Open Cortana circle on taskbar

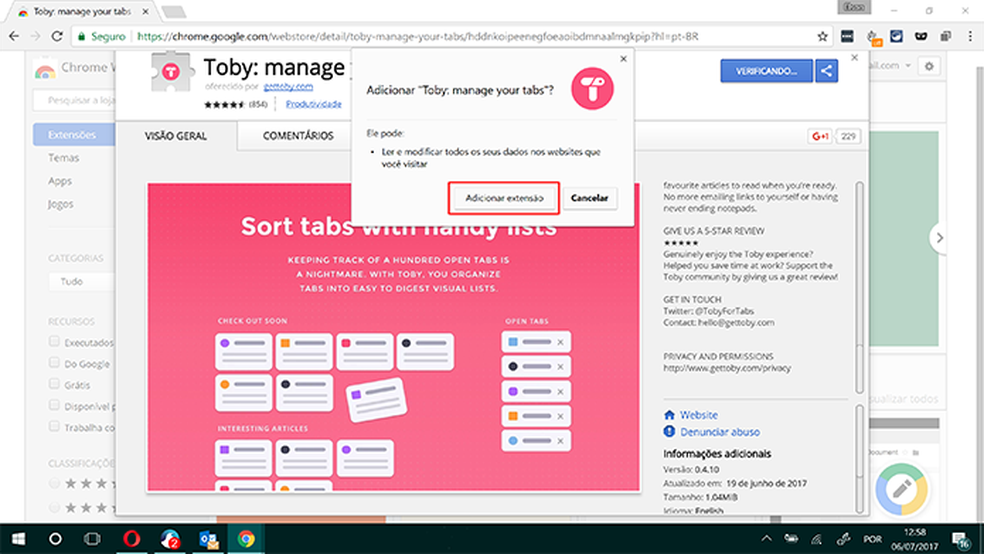point(55,539)
